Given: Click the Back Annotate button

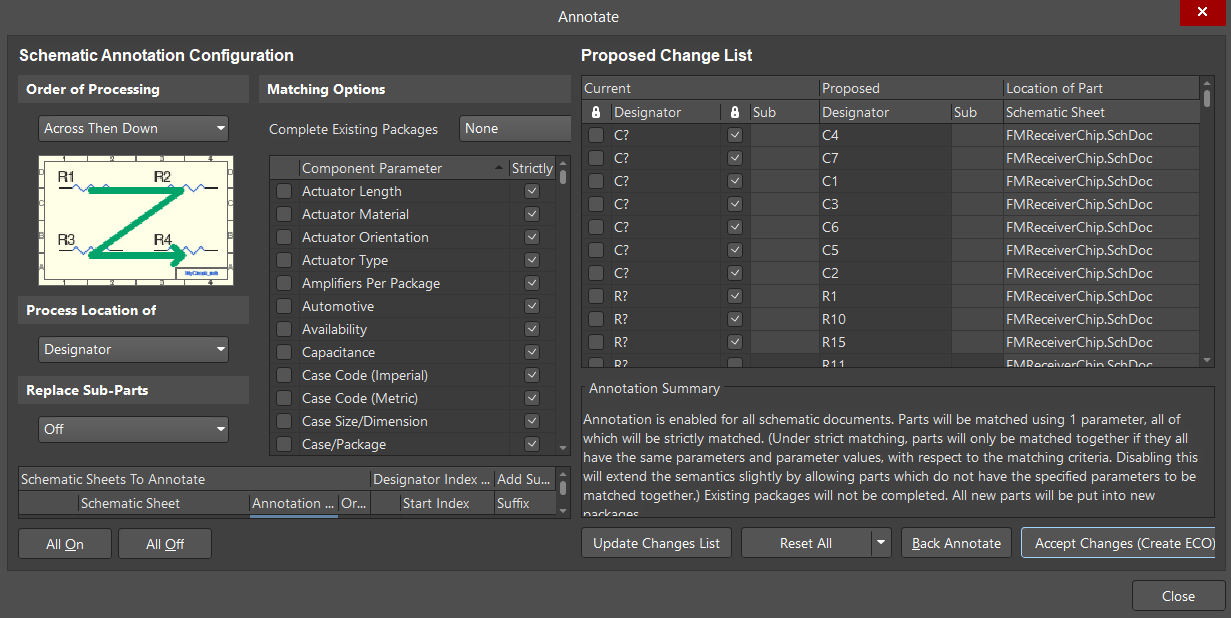Looking at the screenshot, I should [955, 543].
